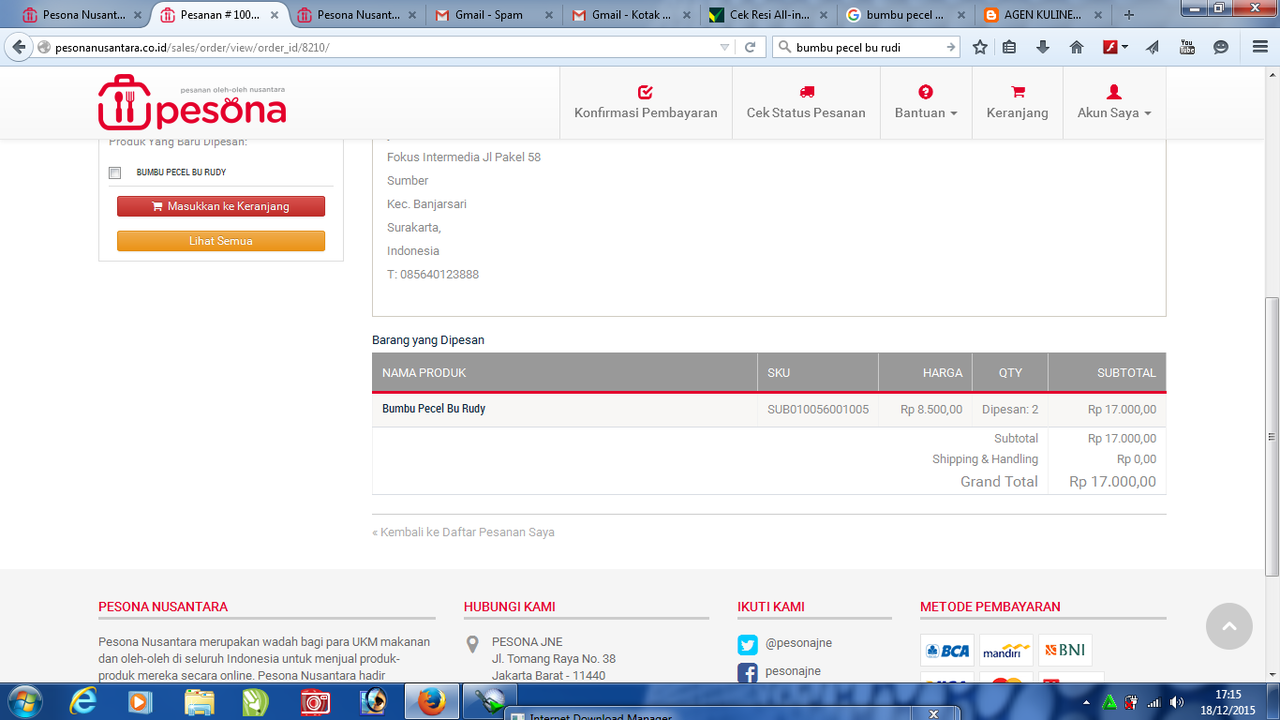Viewport: 1280px width, 720px height.
Task: Show hidden system tray icons
Action: coord(1085,703)
